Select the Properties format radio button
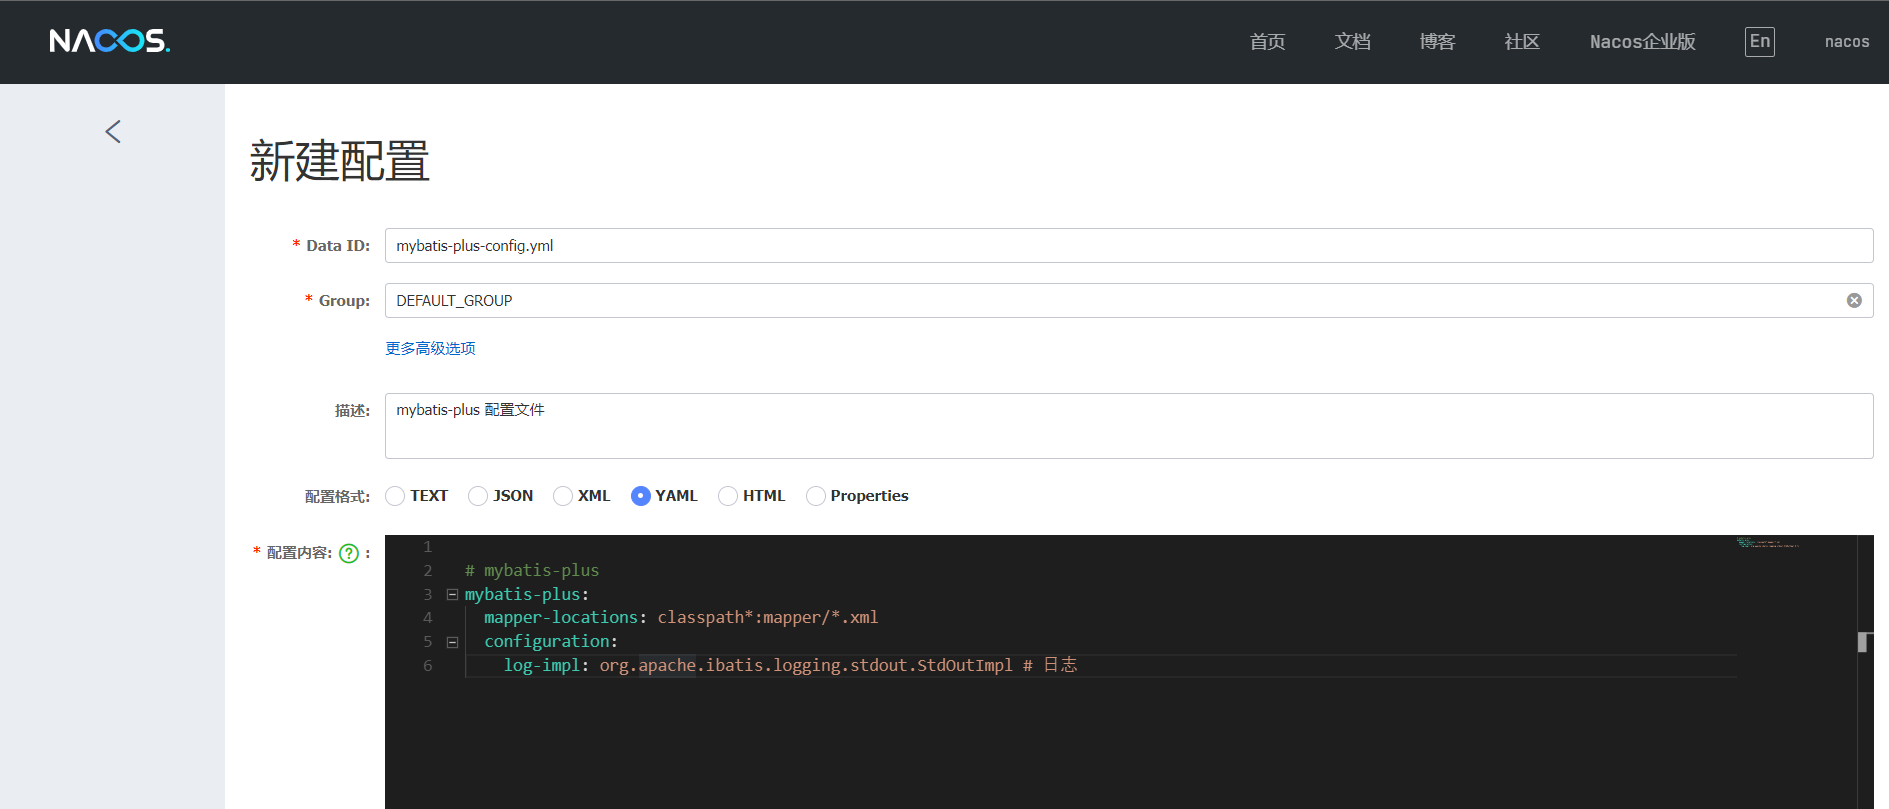Viewport: 1889px width, 809px height. 816,496
